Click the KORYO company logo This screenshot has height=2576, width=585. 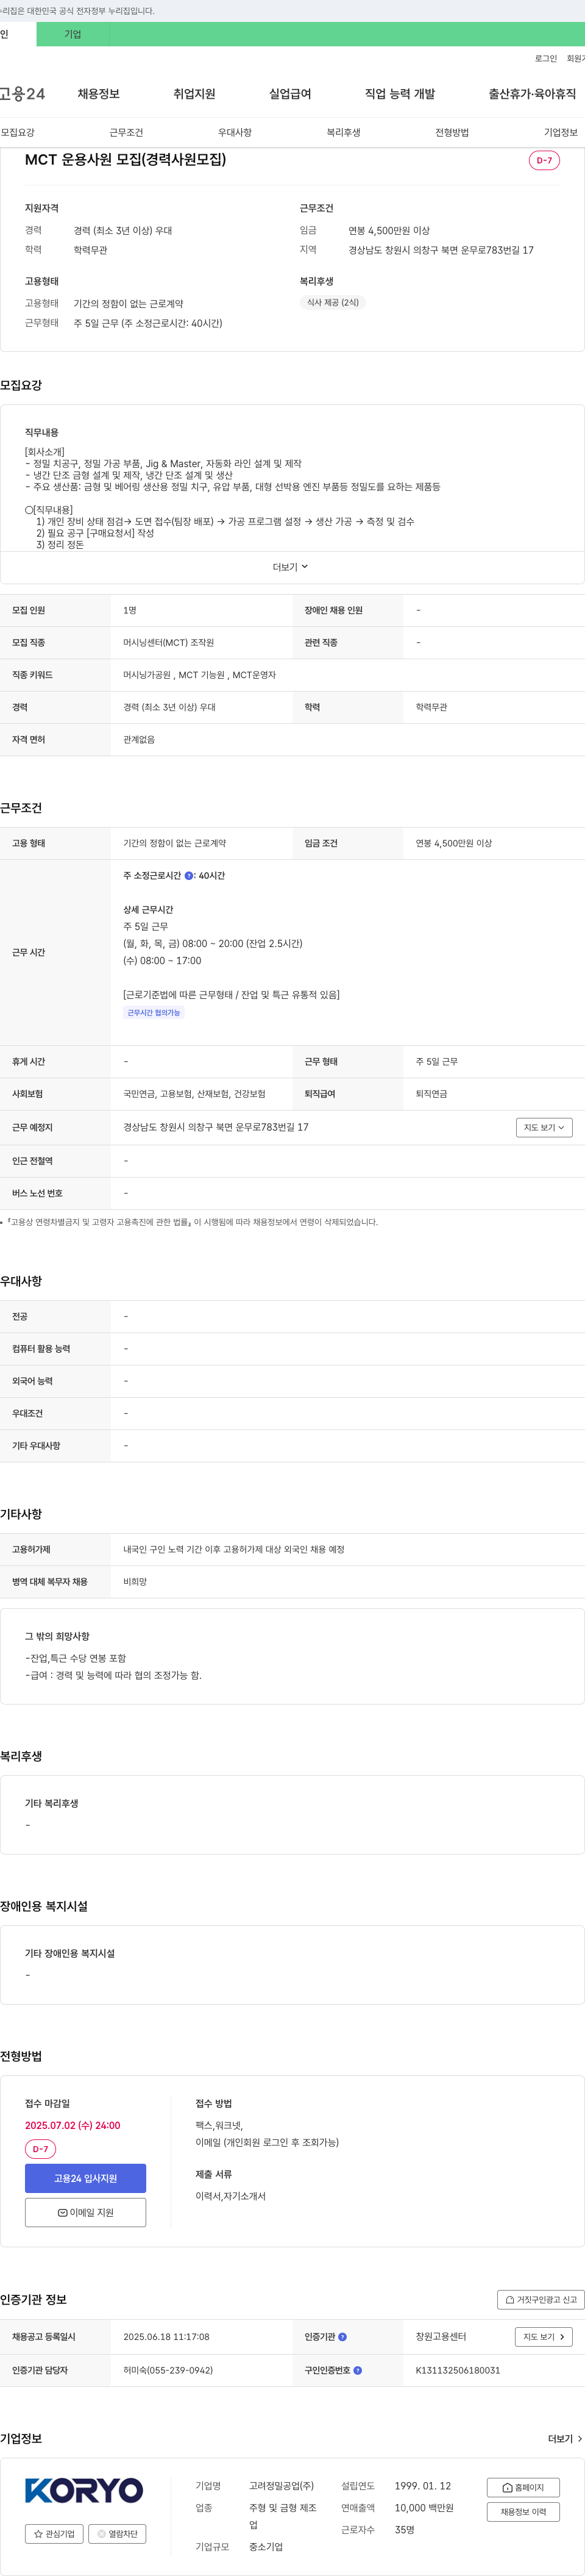(84, 2490)
